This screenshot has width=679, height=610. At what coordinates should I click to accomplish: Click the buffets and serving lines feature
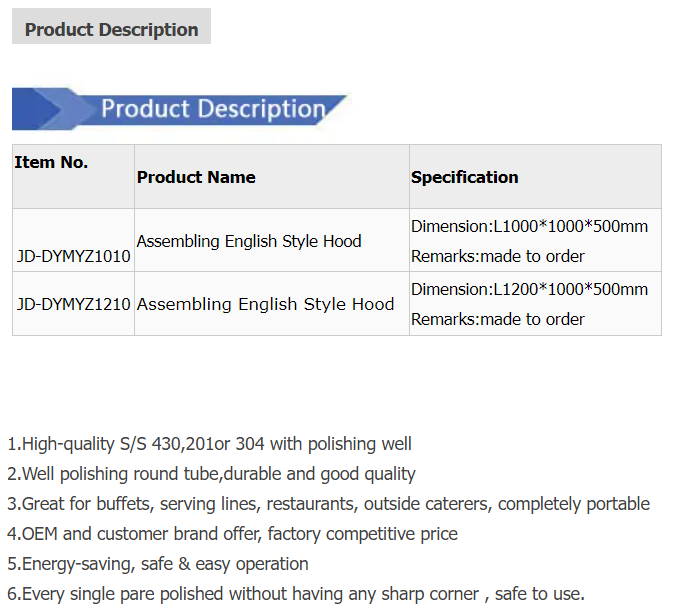point(329,504)
